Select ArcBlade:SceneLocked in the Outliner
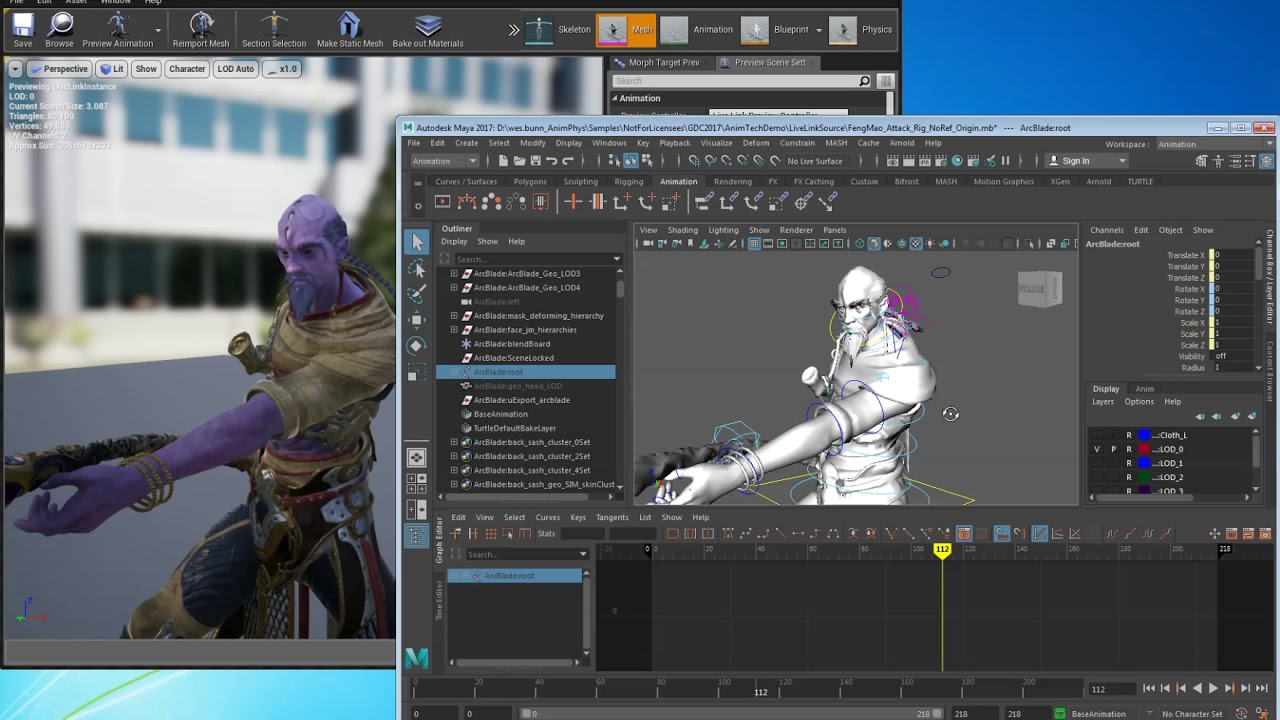This screenshot has width=1280, height=720. (x=513, y=358)
